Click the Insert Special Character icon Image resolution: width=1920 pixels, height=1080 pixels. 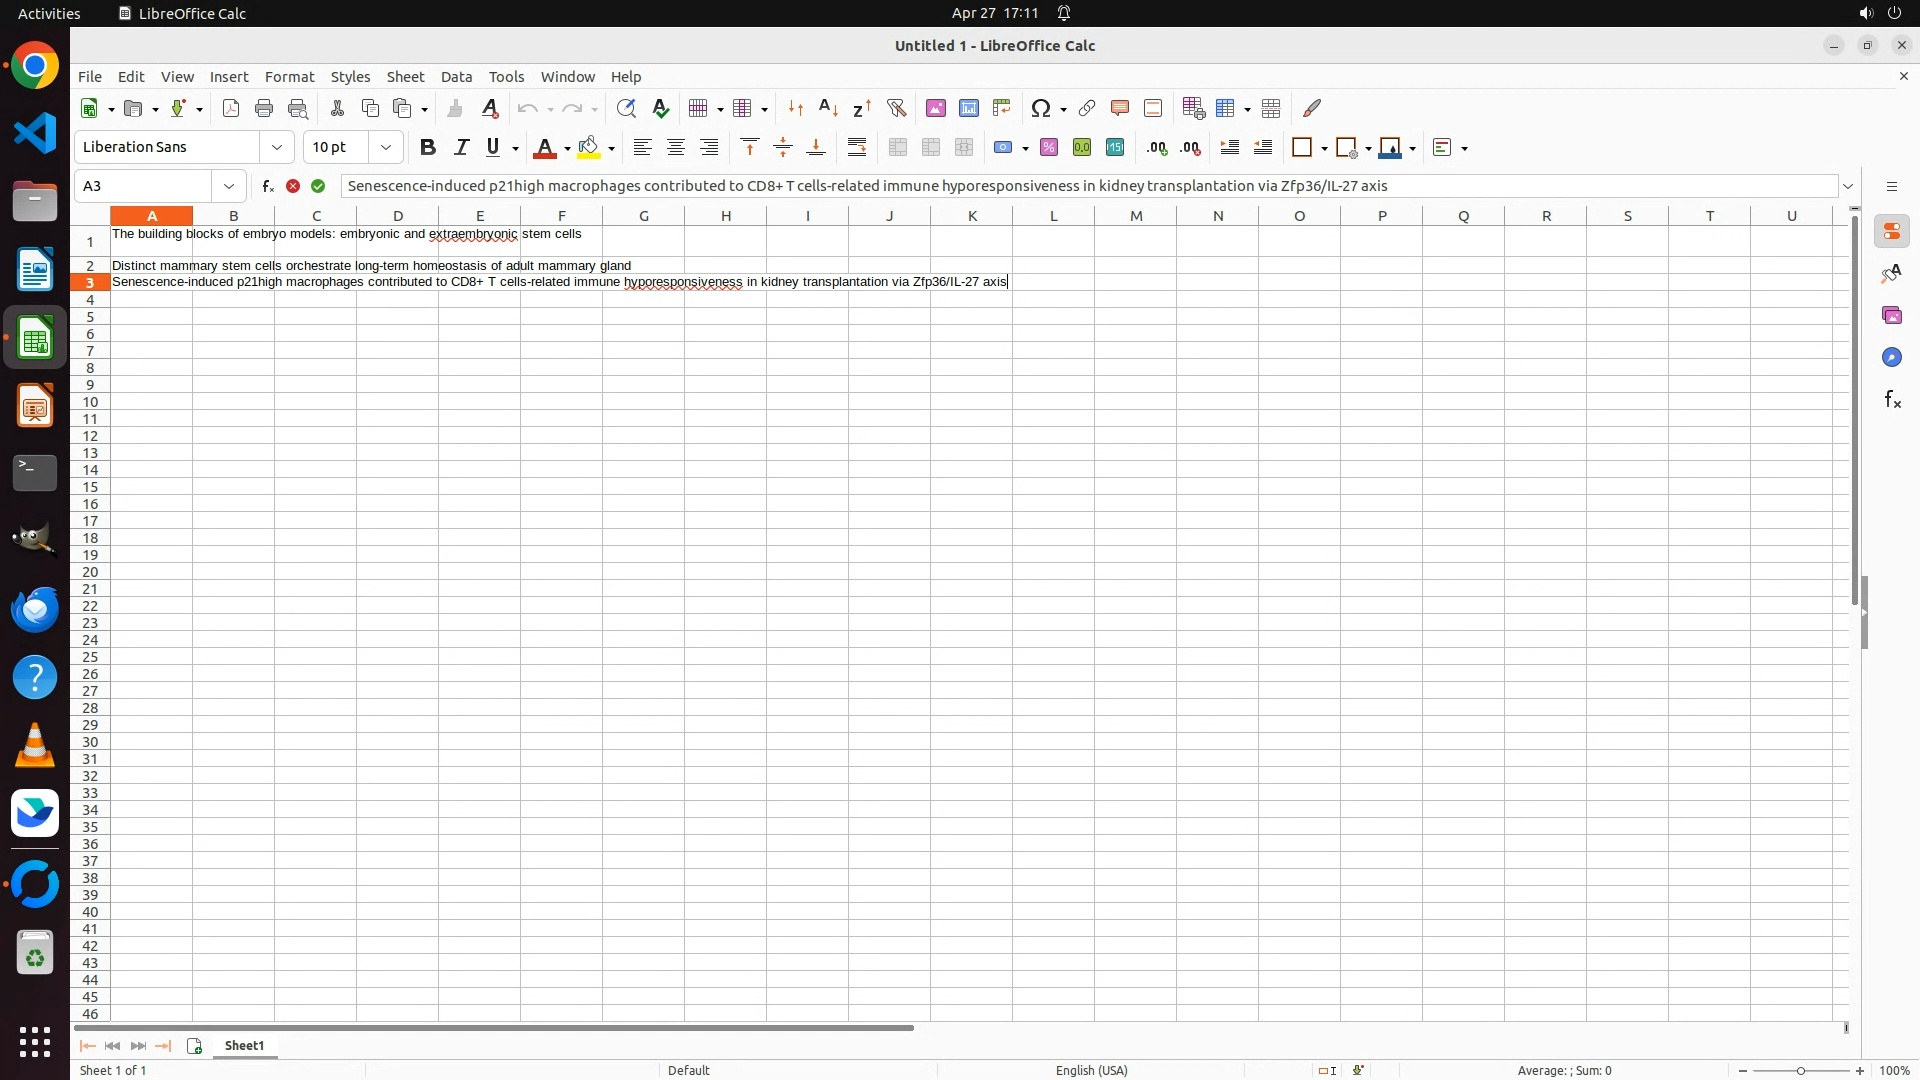[x=1041, y=108]
